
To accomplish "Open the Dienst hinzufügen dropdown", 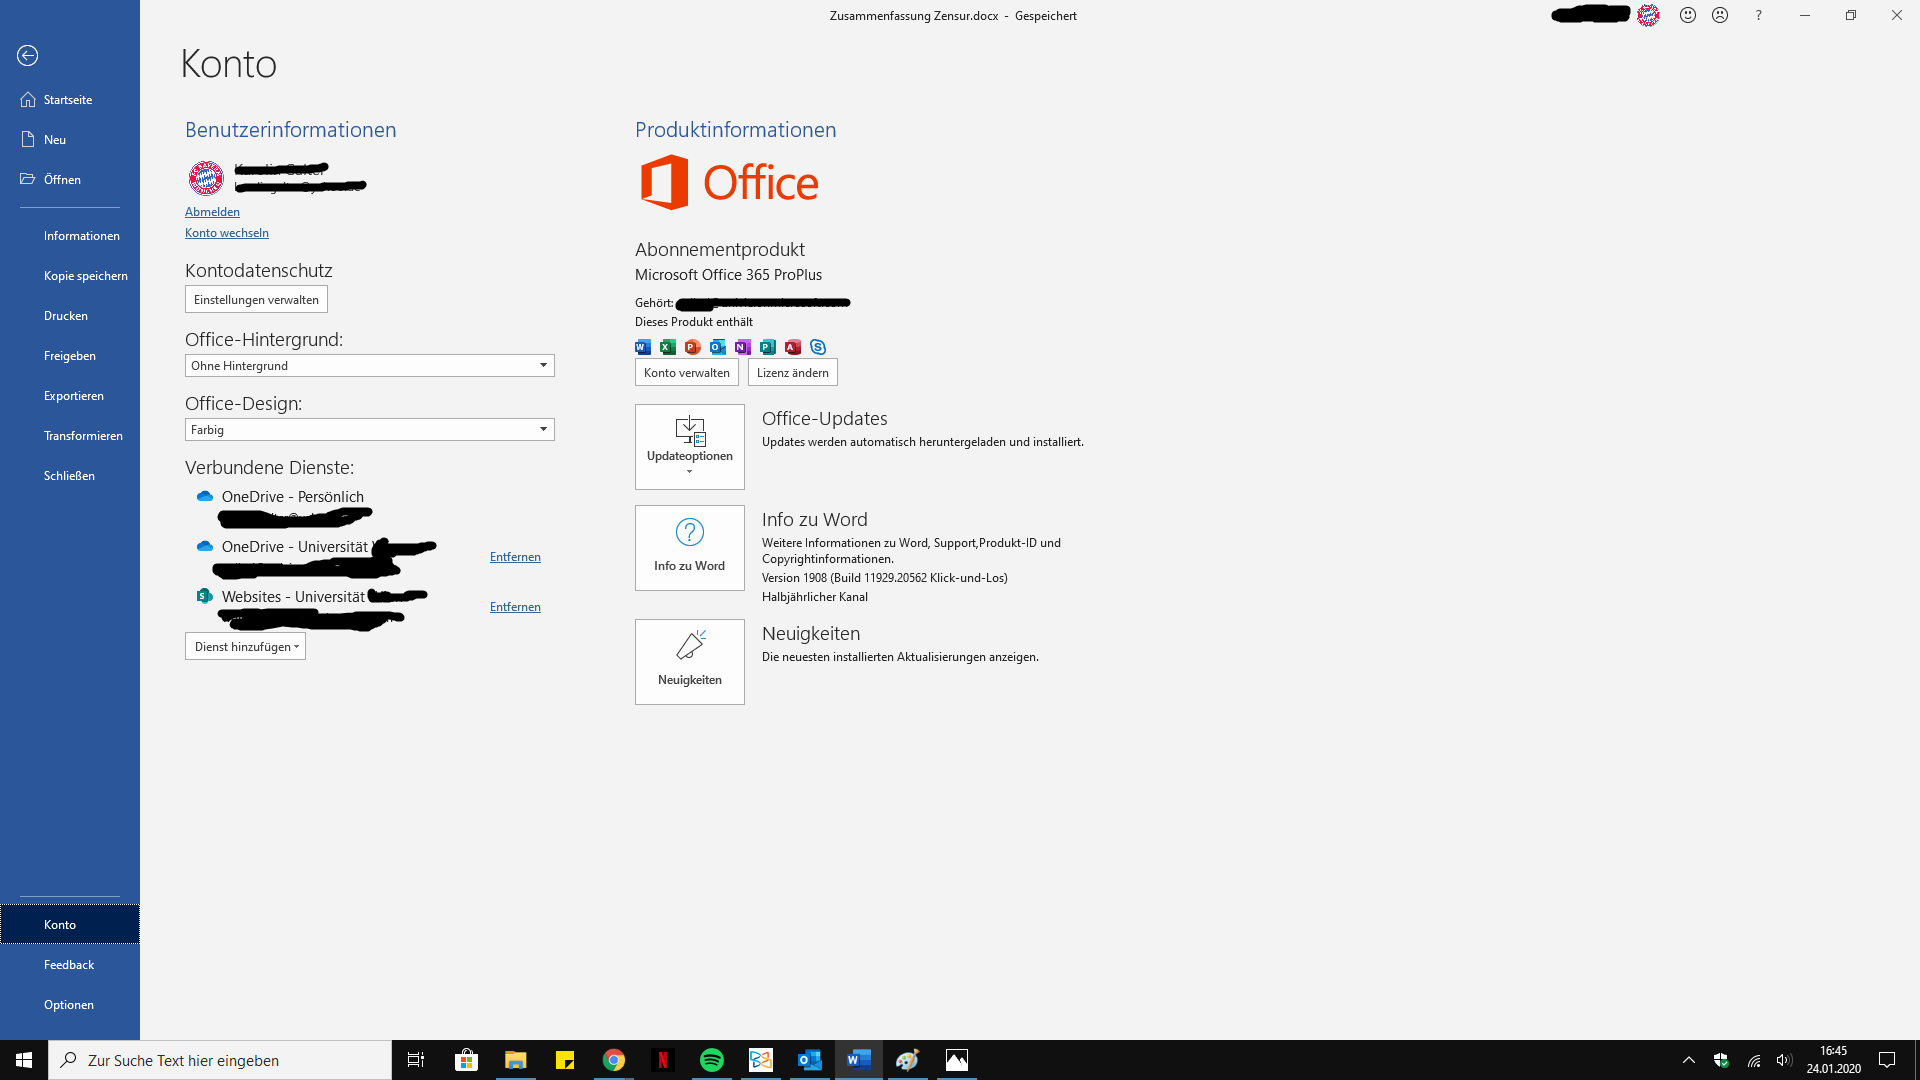I will [x=245, y=647].
